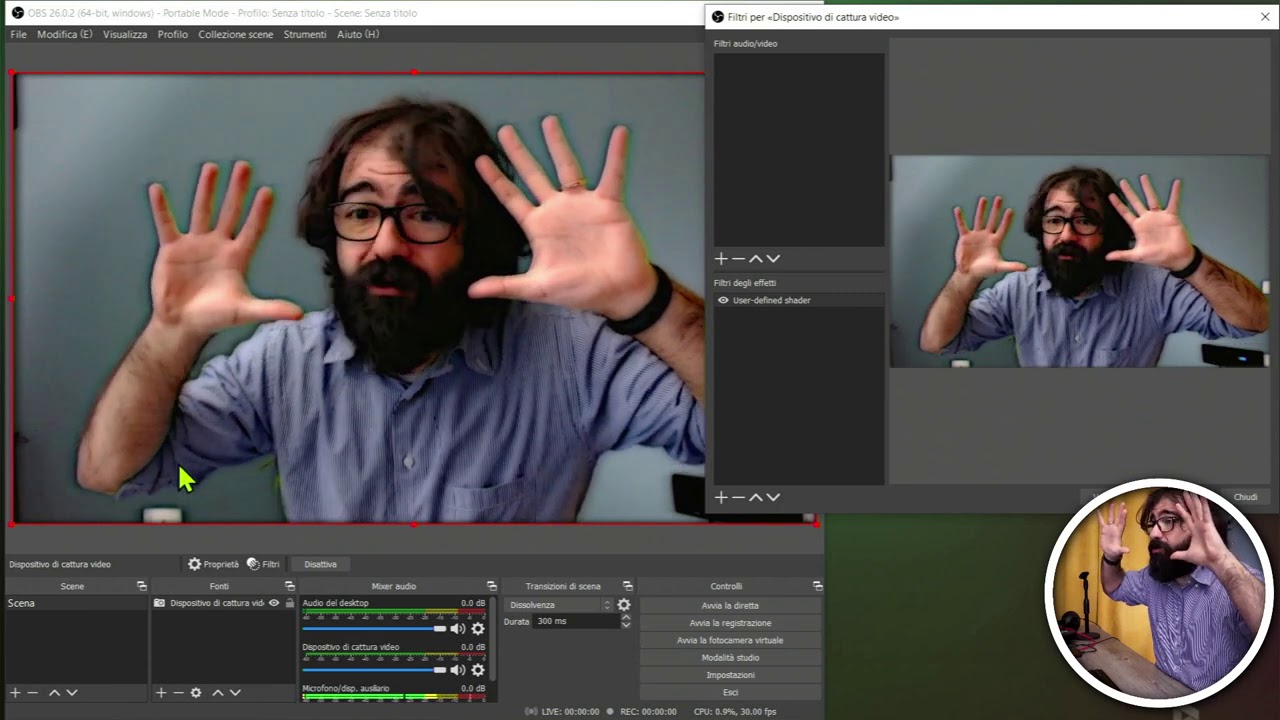1280x720 pixels.
Task: Open gear menu for Dispositivo di cattura video audio
Action: click(478, 670)
